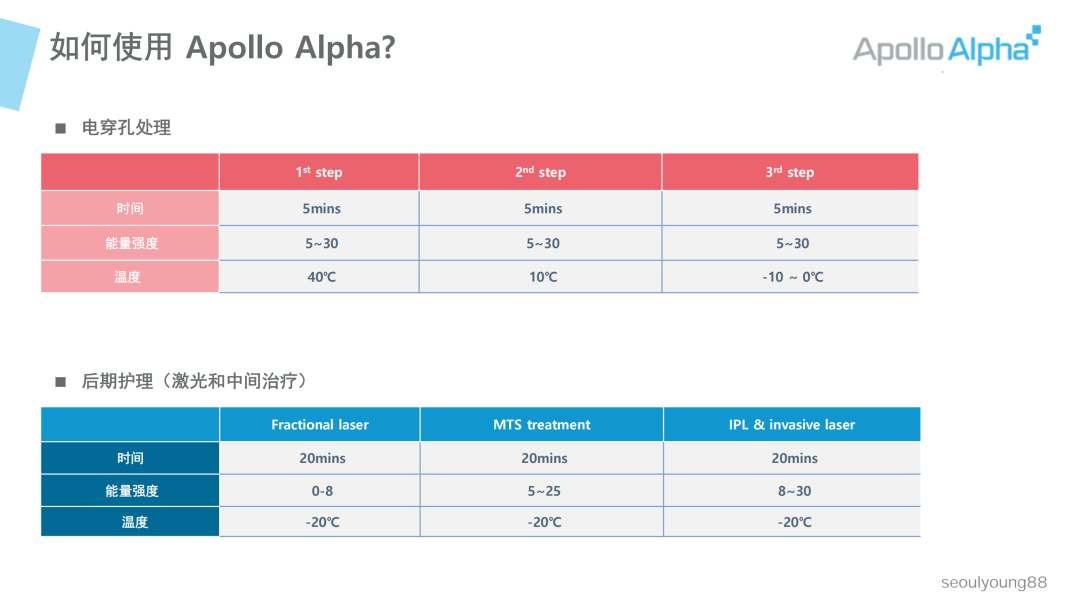1080x607 pixels.
Task: Select the 1st step header cell
Action: point(319,172)
